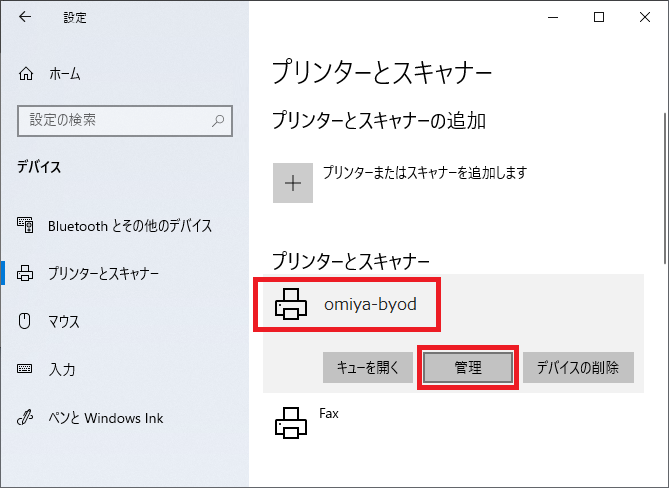Click the mouse icon in sidebar
669x488 pixels.
(x=27, y=322)
